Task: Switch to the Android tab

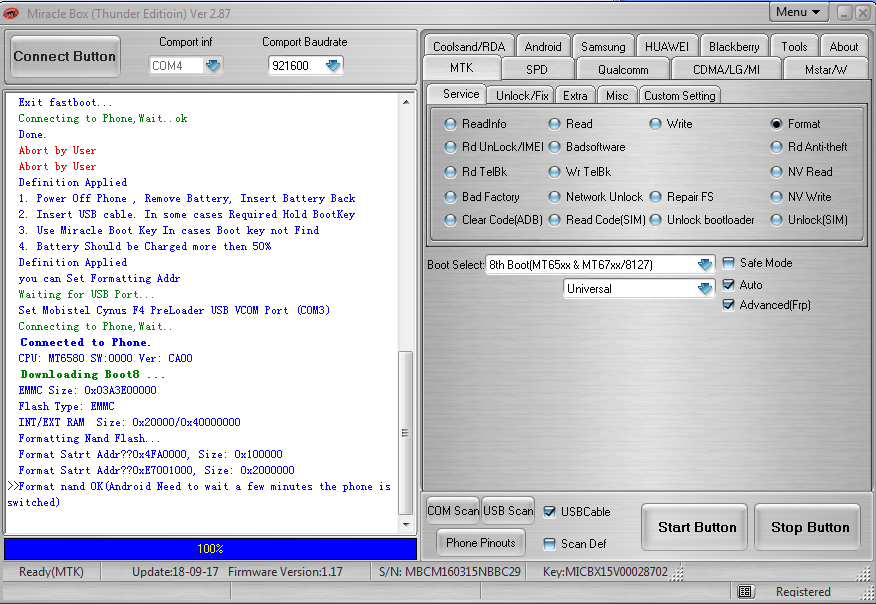Action: (x=542, y=47)
